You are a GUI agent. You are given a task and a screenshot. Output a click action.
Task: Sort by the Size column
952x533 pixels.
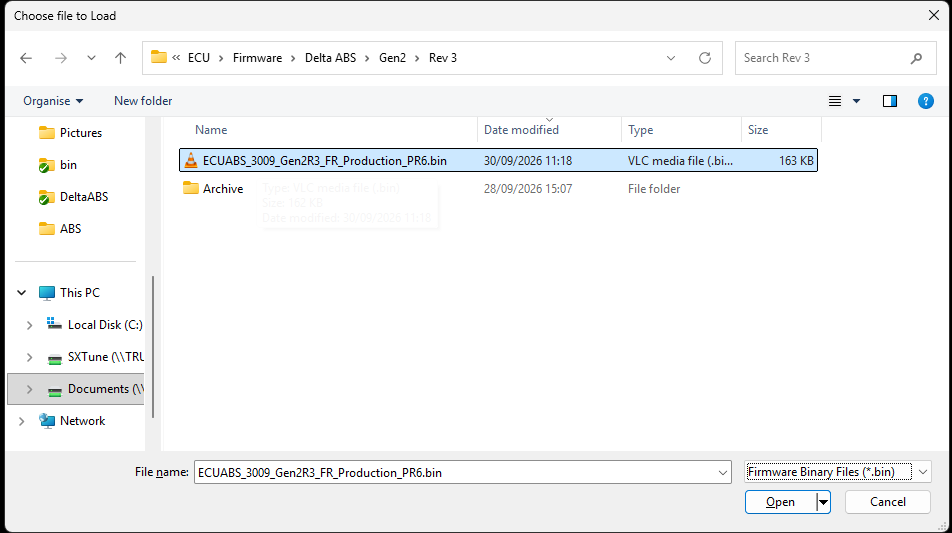[758, 130]
